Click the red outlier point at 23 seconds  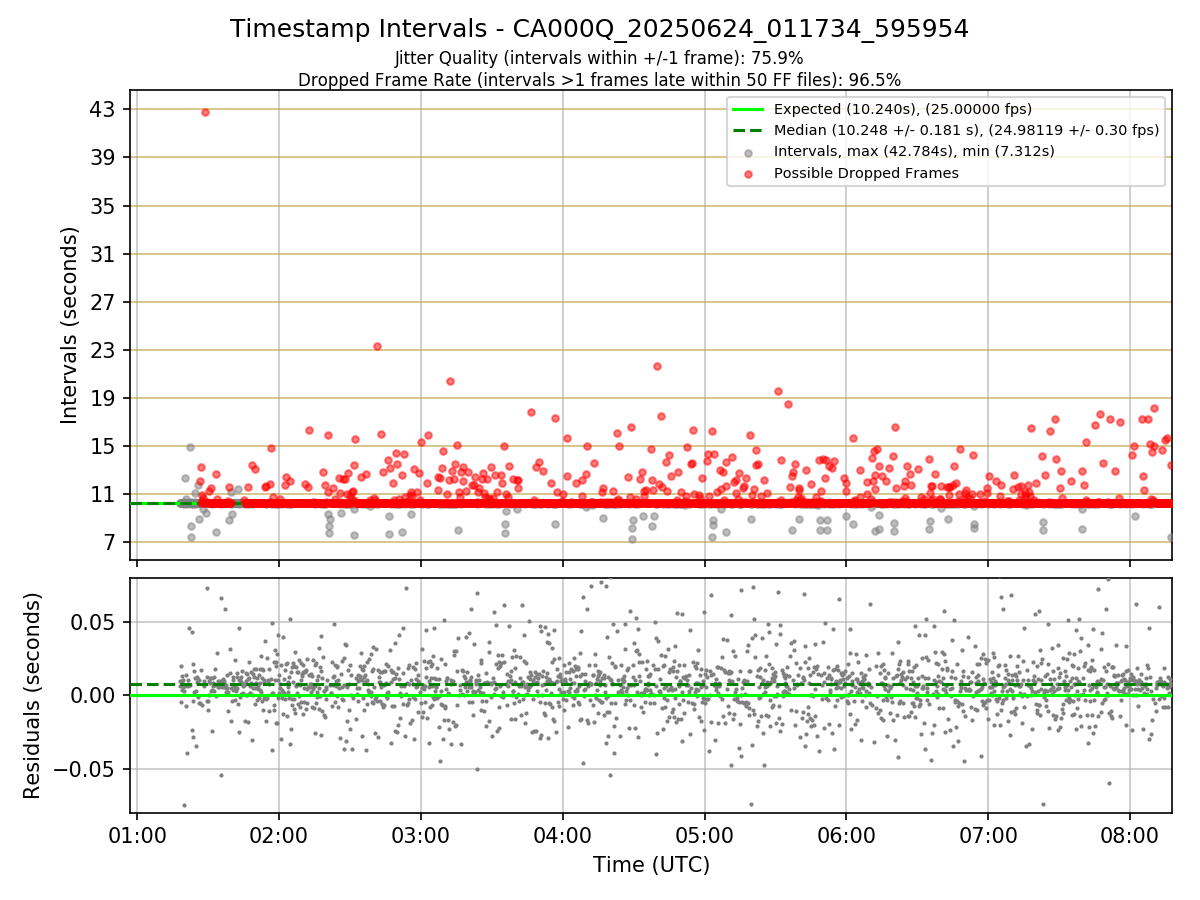(377, 346)
